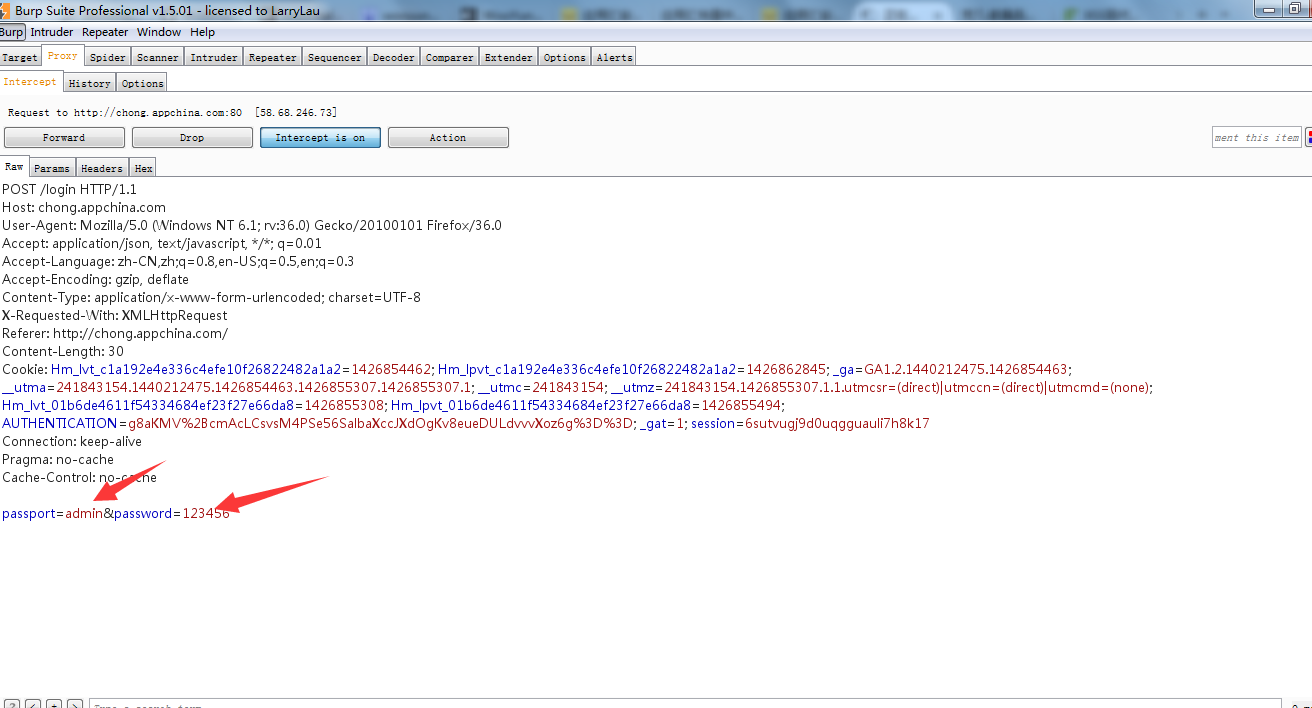Click the Referer header line

(115, 333)
